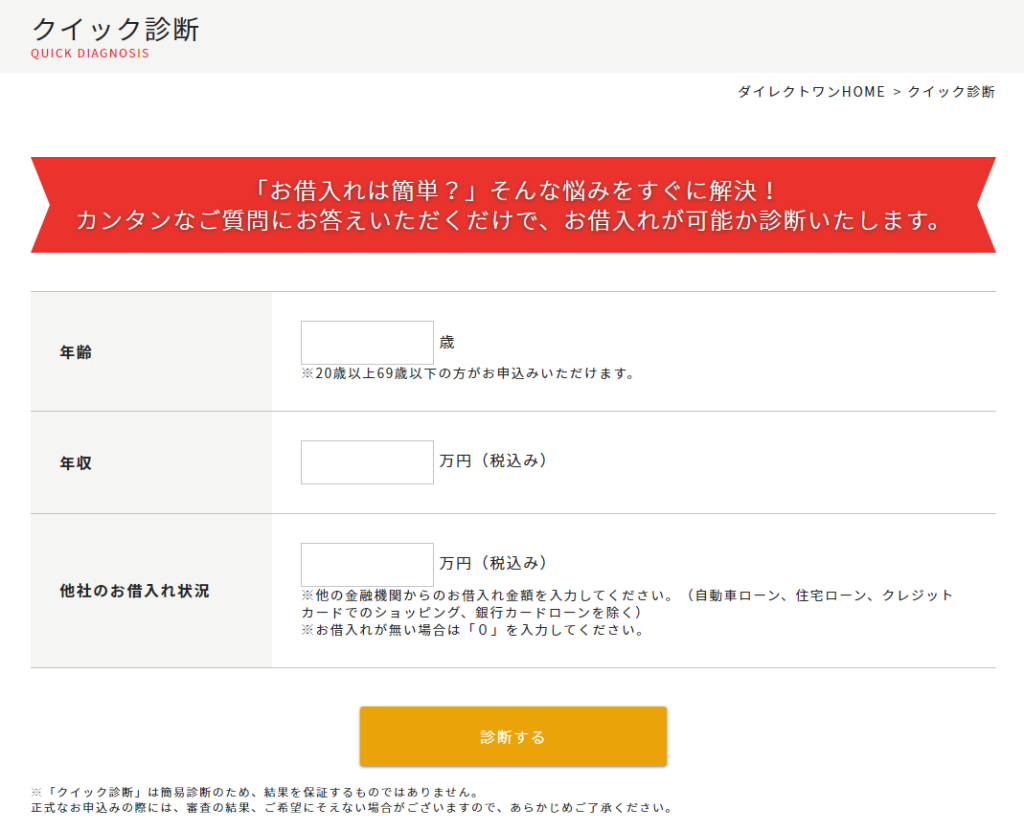
Task: Click the bottom 「クイック診断」 disclaimer text
Action: 255,793
